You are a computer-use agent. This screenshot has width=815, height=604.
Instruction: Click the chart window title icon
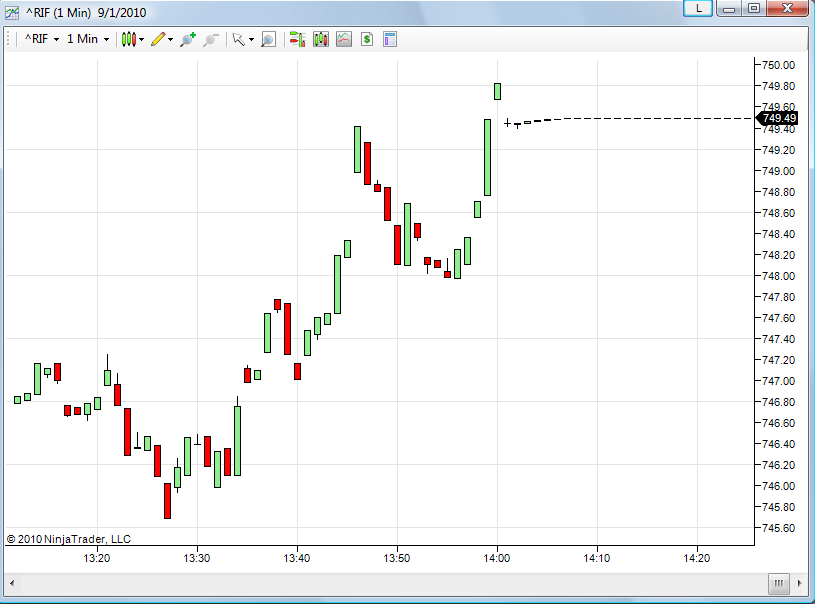tap(12, 12)
